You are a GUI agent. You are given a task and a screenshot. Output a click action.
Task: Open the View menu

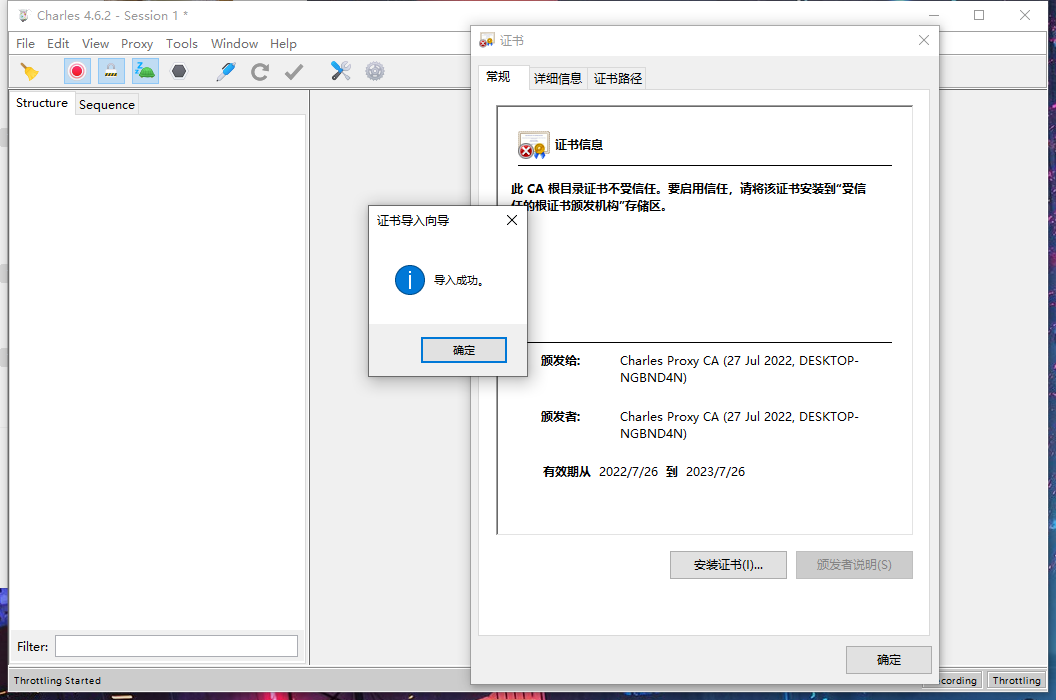click(x=96, y=43)
